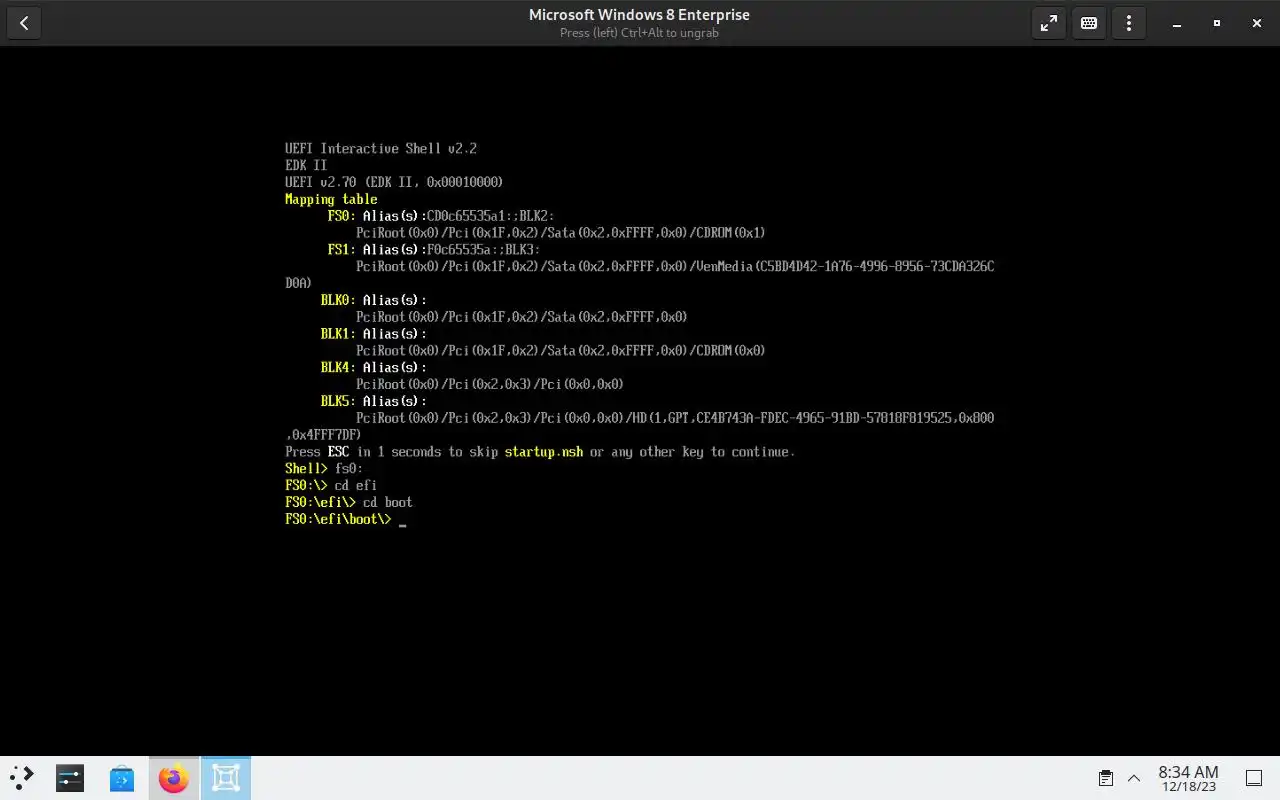Show desktop using the corner taskbar button
This screenshot has height=800, width=1280.
point(1254,778)
